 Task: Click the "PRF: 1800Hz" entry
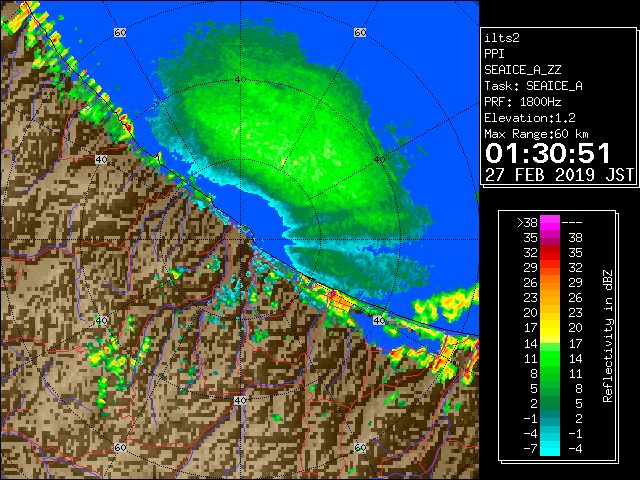coord(522,102)
